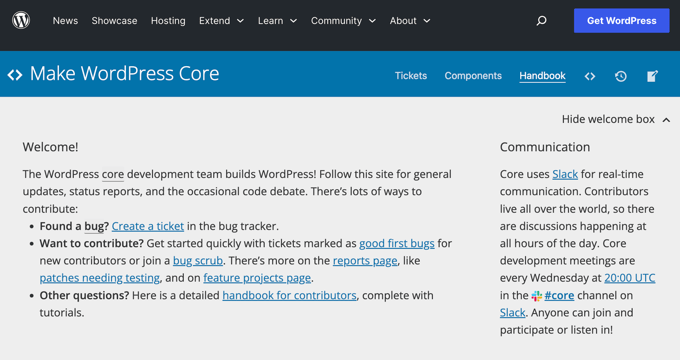Viewport: 680px width, 360px height.
Task: Click the WordPress logo icon
Action: (x=21, y=20)
